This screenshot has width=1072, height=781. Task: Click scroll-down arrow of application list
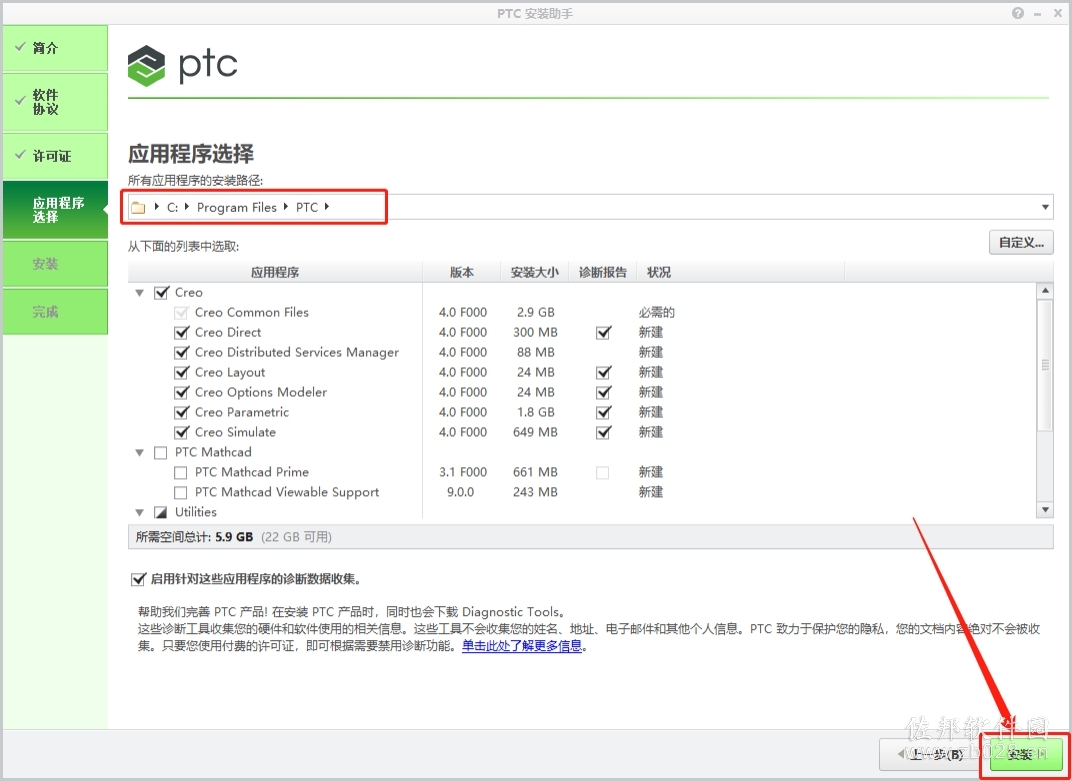[x=1045, y=509]
